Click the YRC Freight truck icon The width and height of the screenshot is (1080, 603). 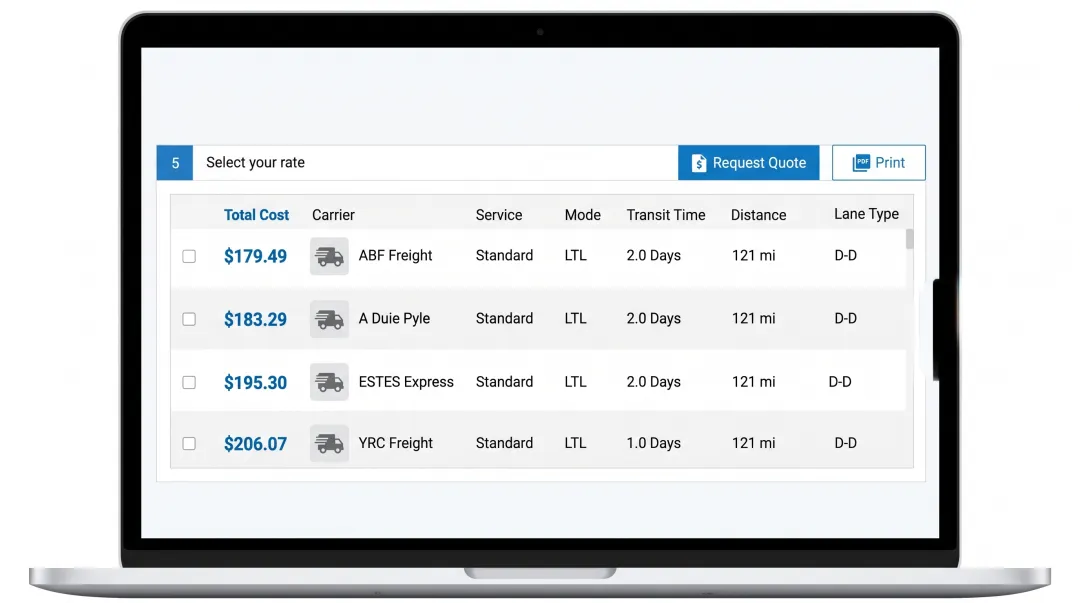pyautogui.click(x=329, y=443)
